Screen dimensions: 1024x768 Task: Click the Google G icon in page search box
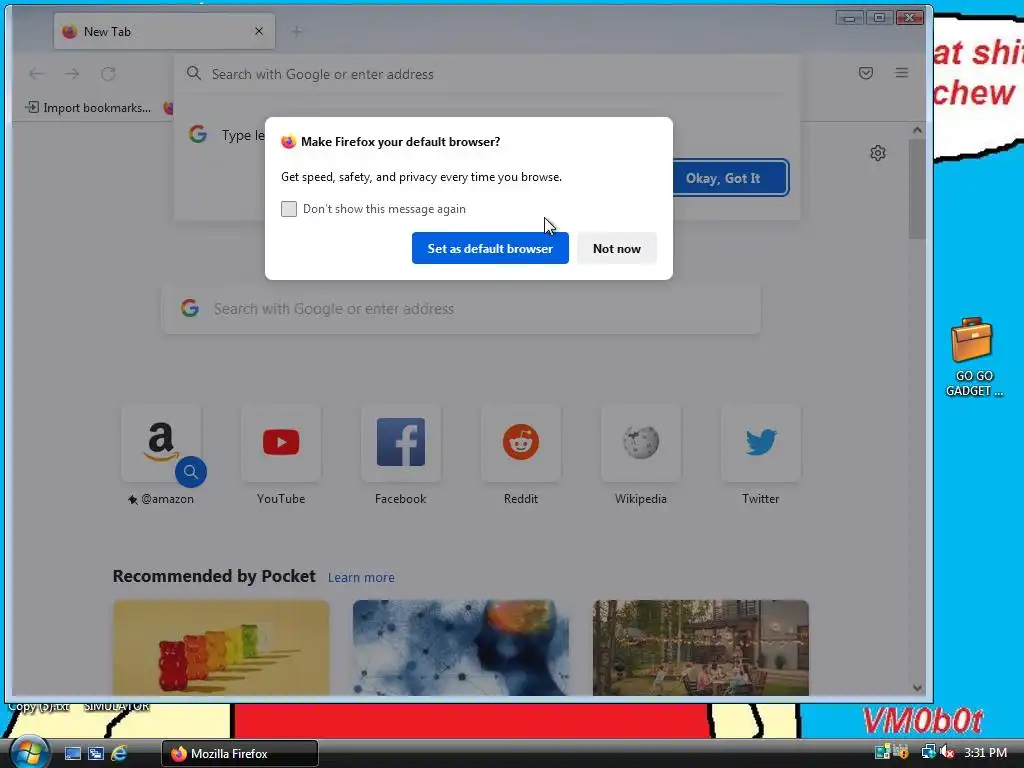(190, 308)
